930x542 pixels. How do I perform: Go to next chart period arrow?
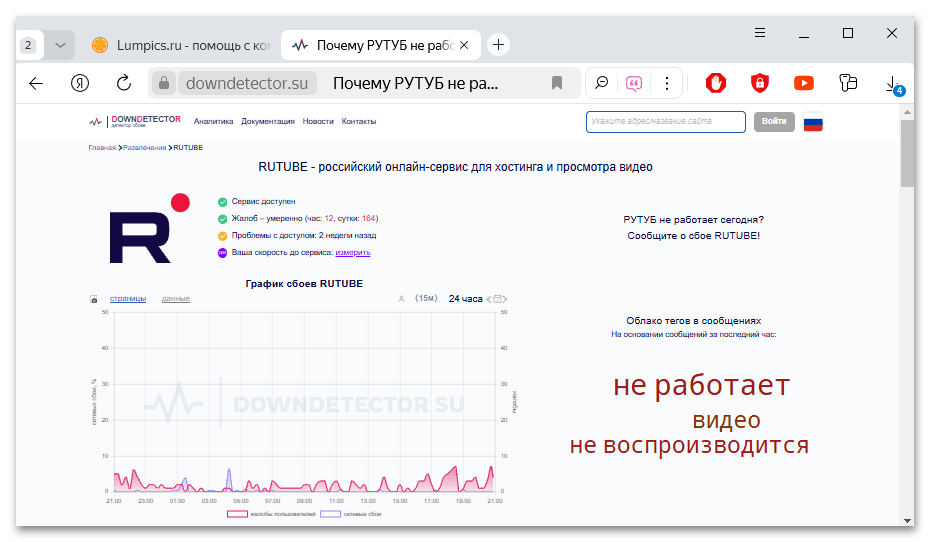click(x=505, y=299)
